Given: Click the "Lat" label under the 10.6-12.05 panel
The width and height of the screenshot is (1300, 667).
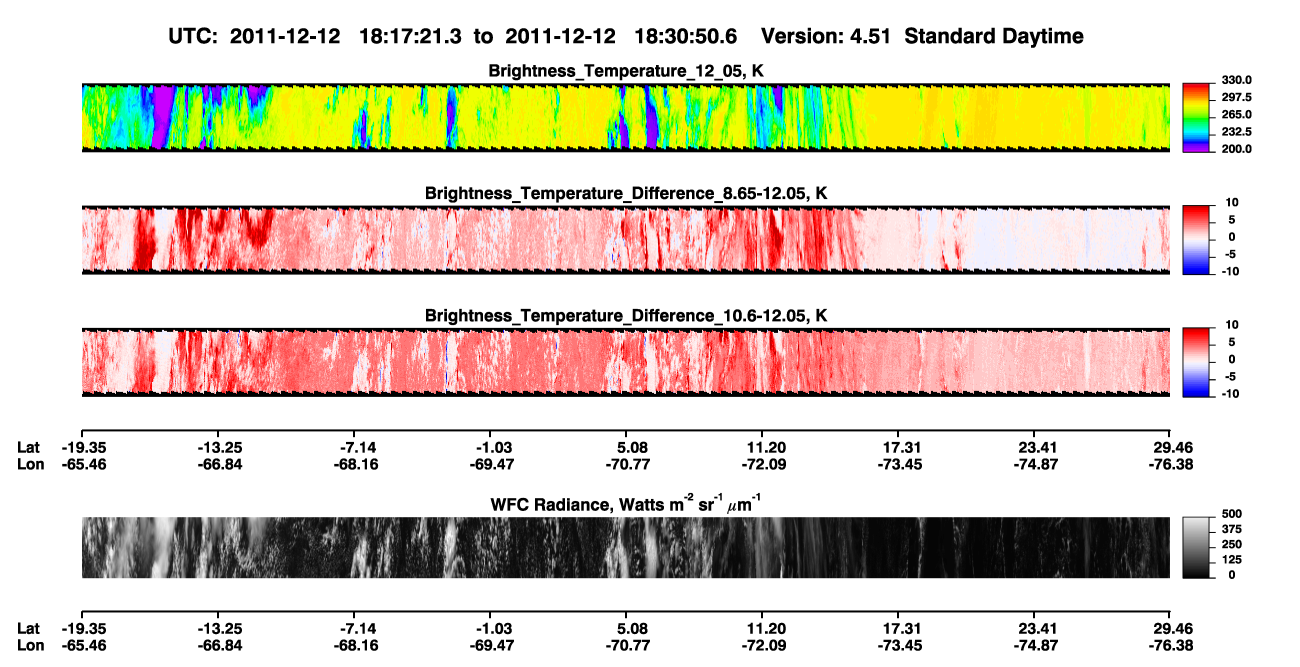Looking at the screenshot, I should 28,447.
